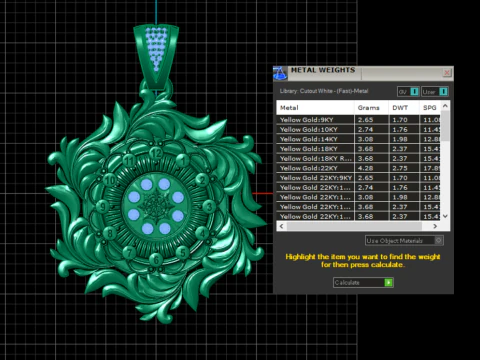
Task: Sort by the SPG column header
Action: 430,108
